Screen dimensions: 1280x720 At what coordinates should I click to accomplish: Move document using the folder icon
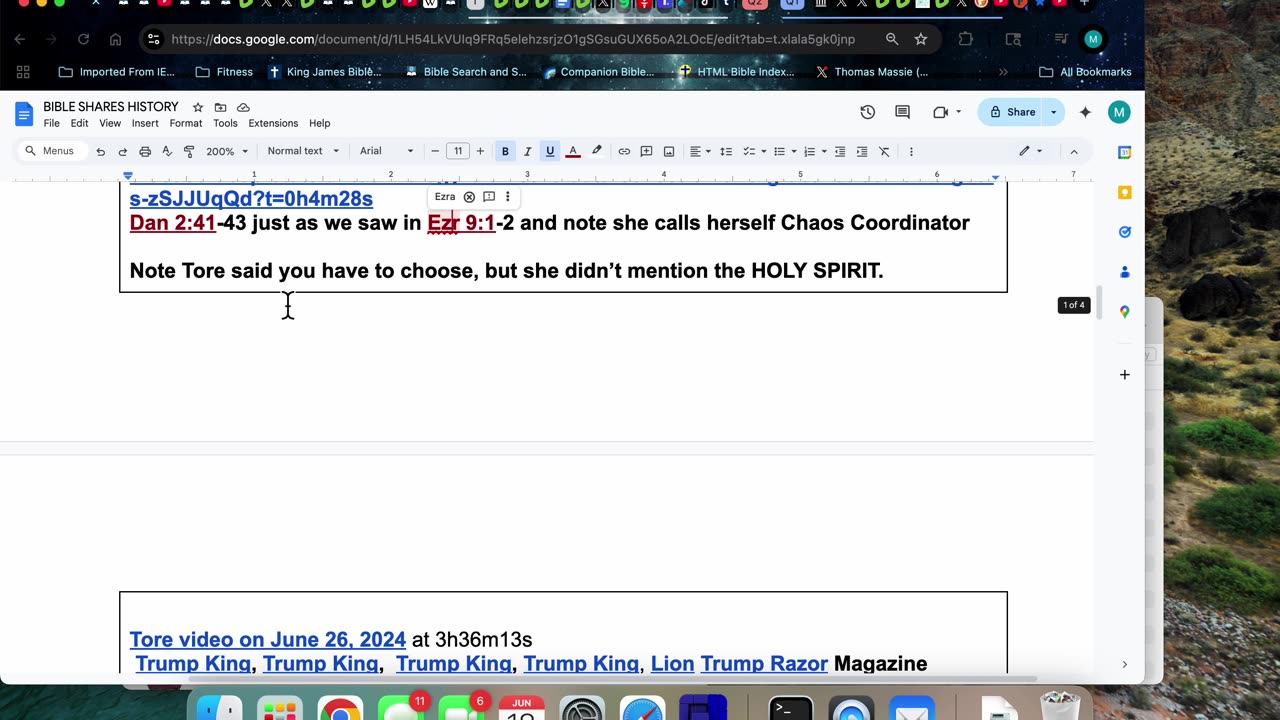220,107
